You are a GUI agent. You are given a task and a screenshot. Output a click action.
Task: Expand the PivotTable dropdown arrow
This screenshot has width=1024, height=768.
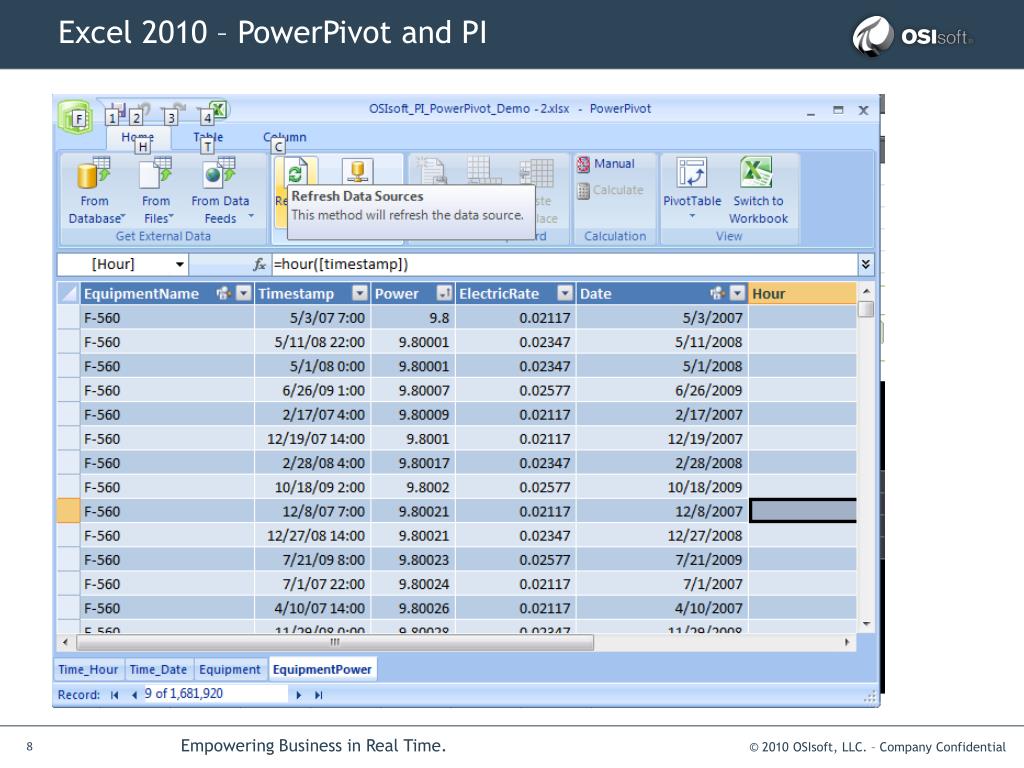tap(692, 216)
